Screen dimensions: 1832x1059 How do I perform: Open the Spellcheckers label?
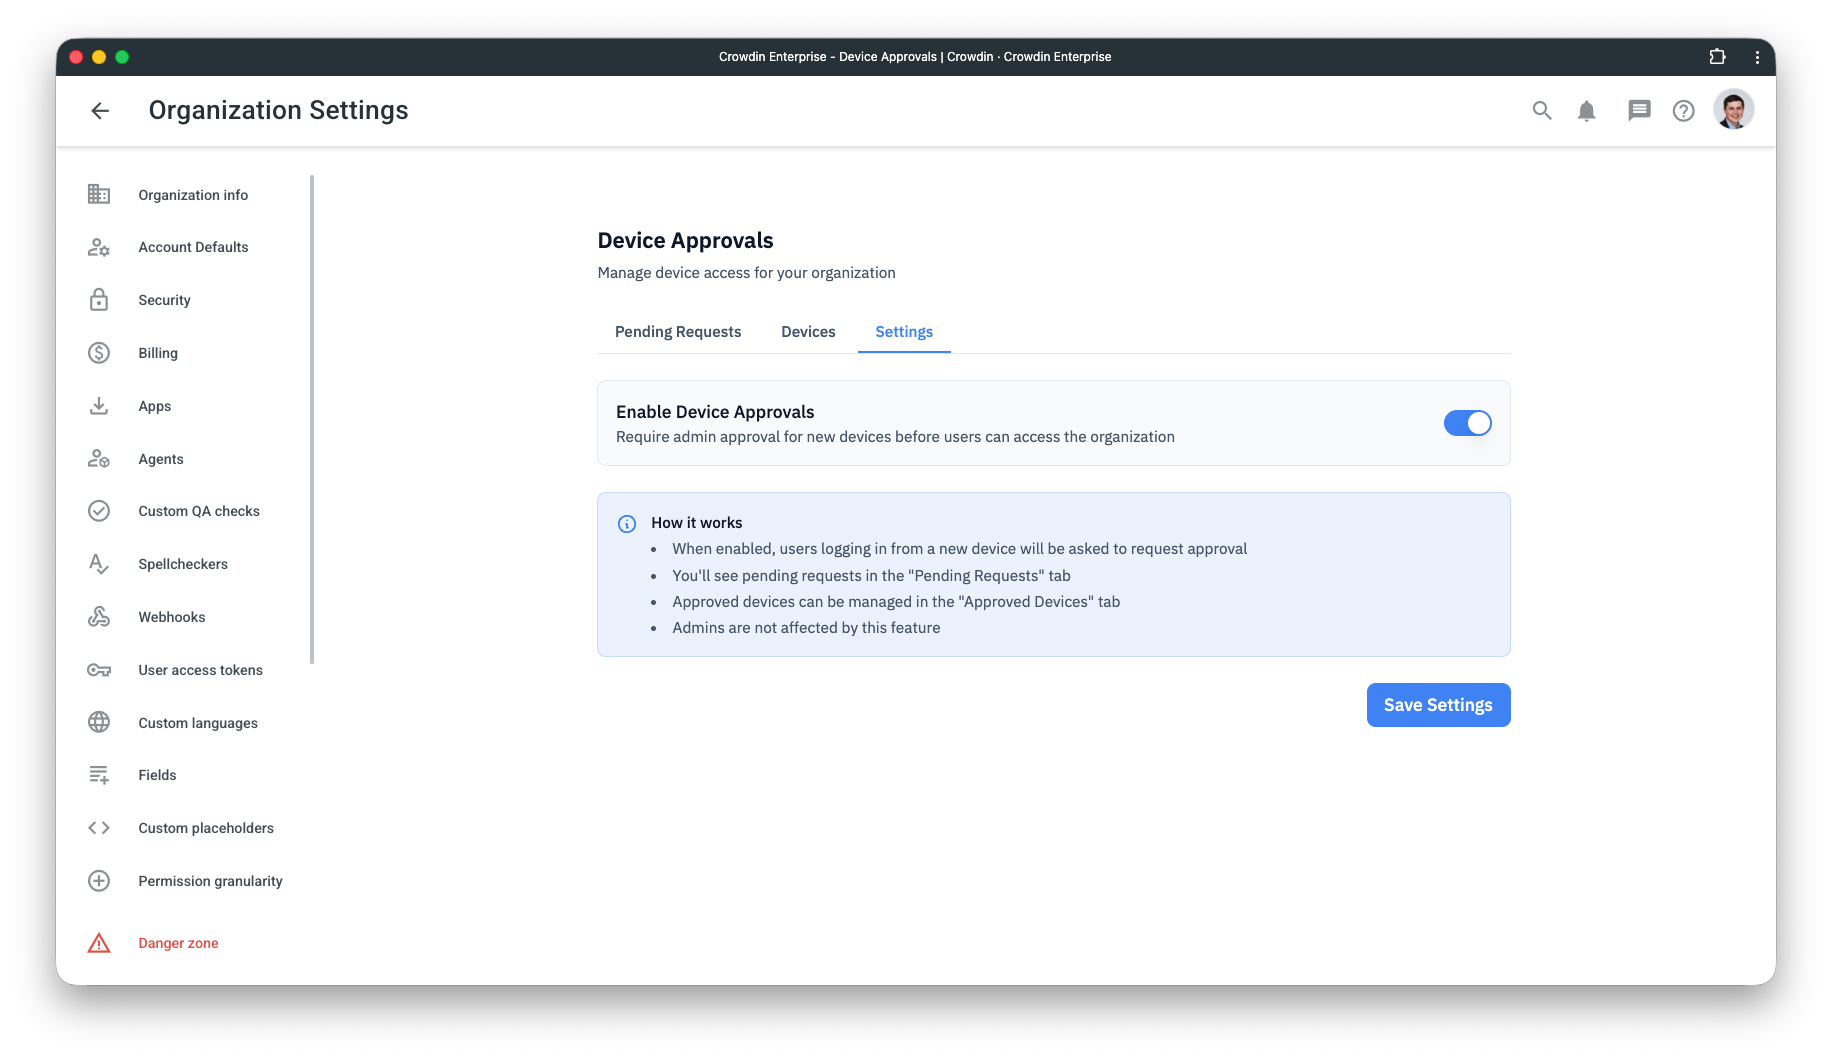click(x=183, y=564)
